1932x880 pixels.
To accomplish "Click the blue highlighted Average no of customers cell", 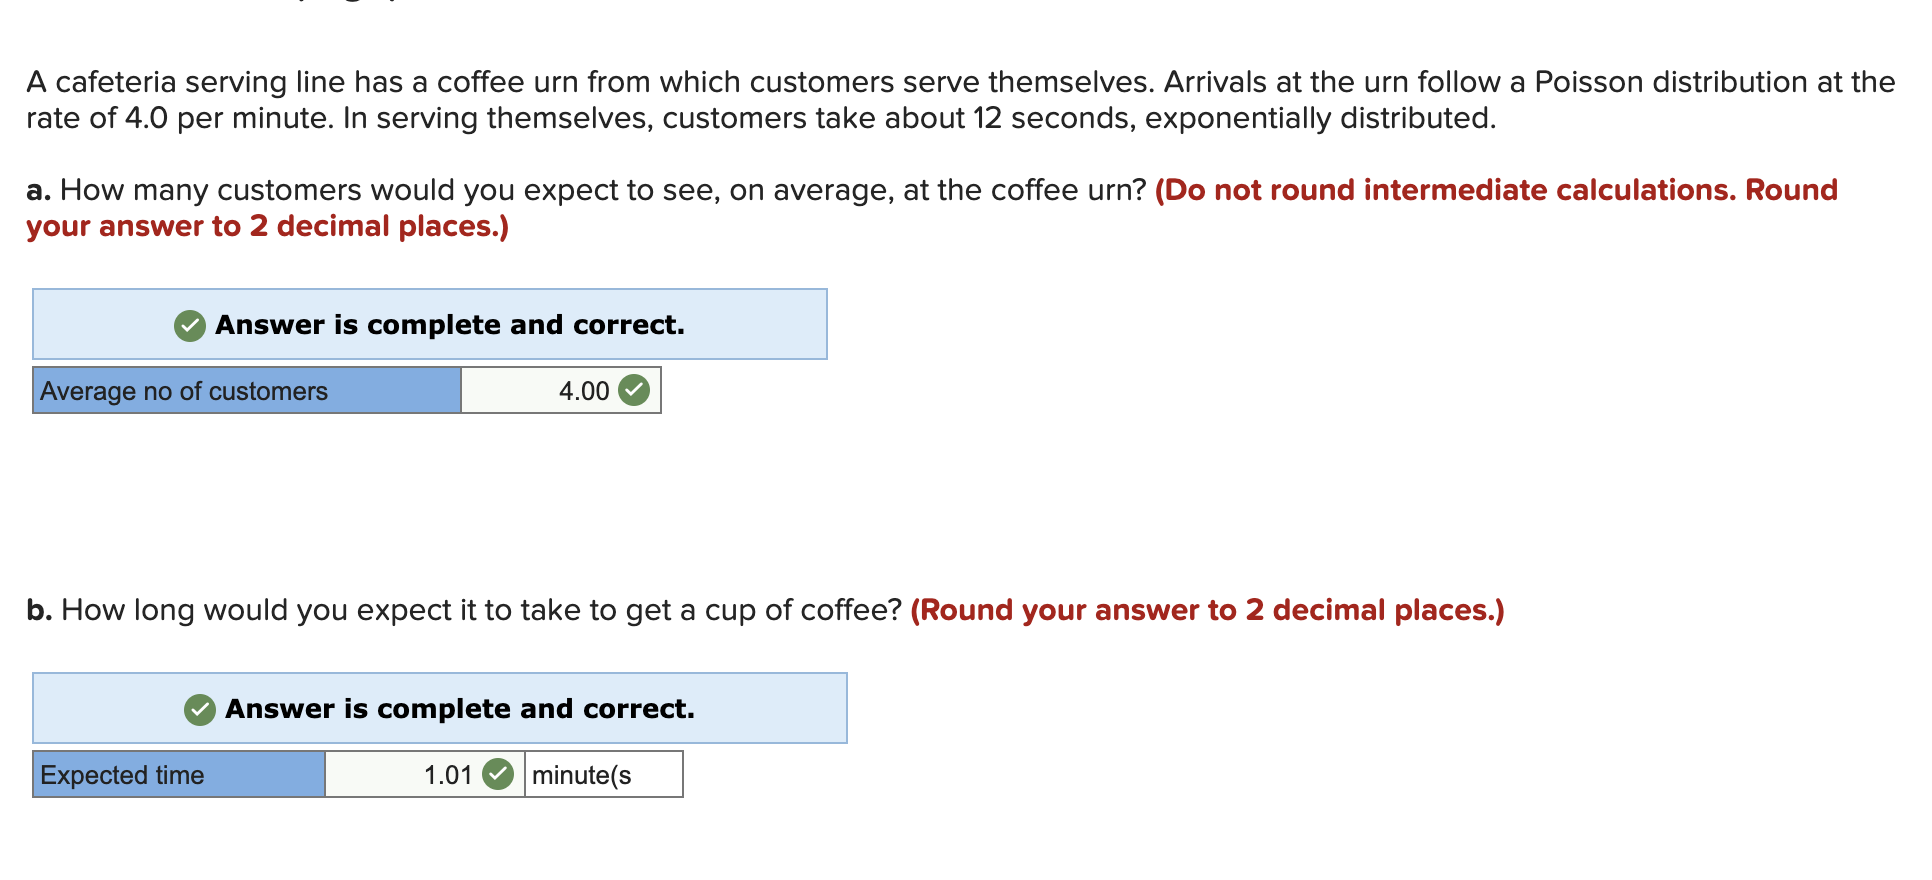I will coord(245,391).
